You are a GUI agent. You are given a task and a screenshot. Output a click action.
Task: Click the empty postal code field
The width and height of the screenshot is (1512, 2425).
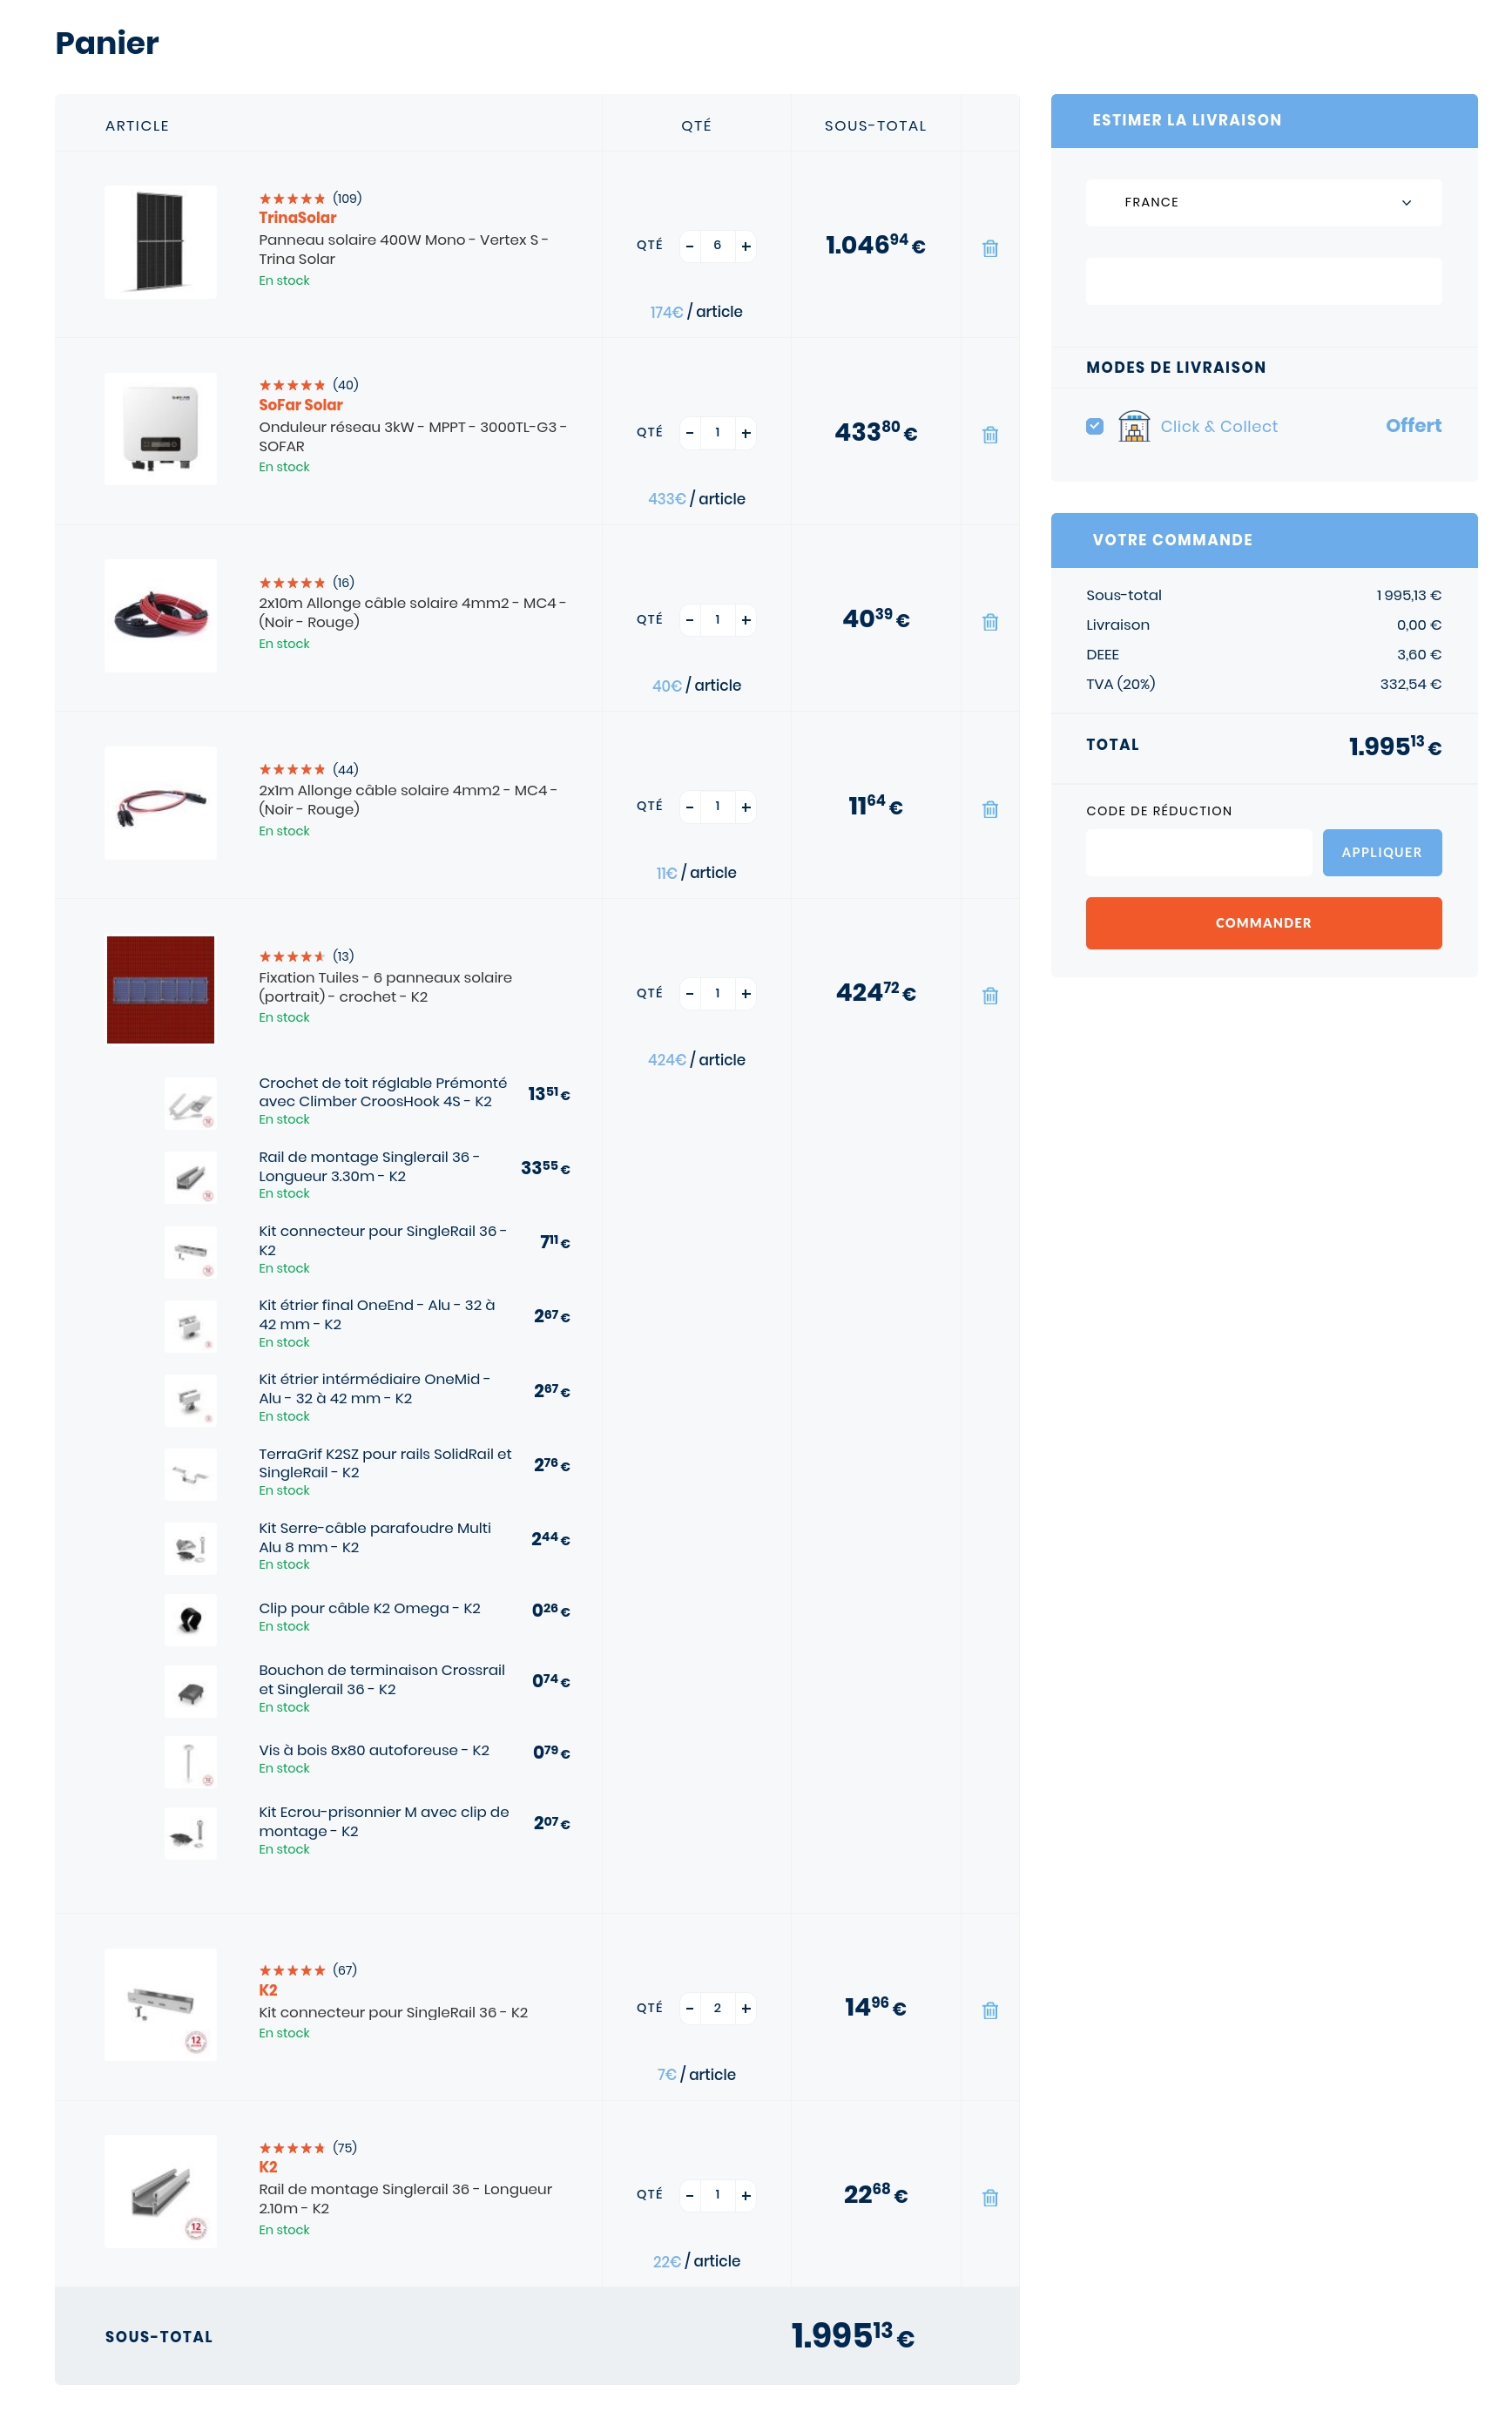1264,281
